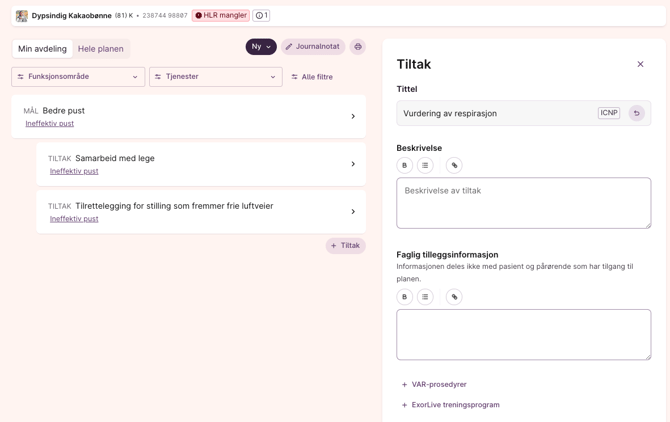Click the print icon button

[x=358, y=47]
